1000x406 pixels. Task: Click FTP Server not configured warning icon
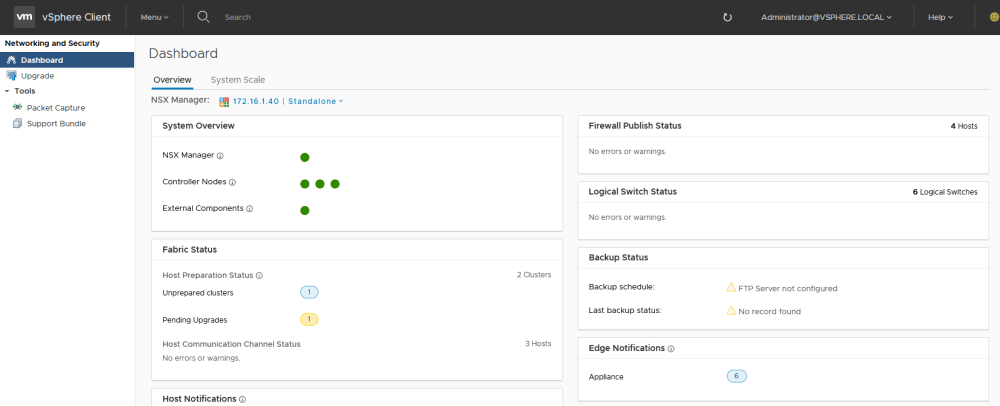click(x=731, y=287)
